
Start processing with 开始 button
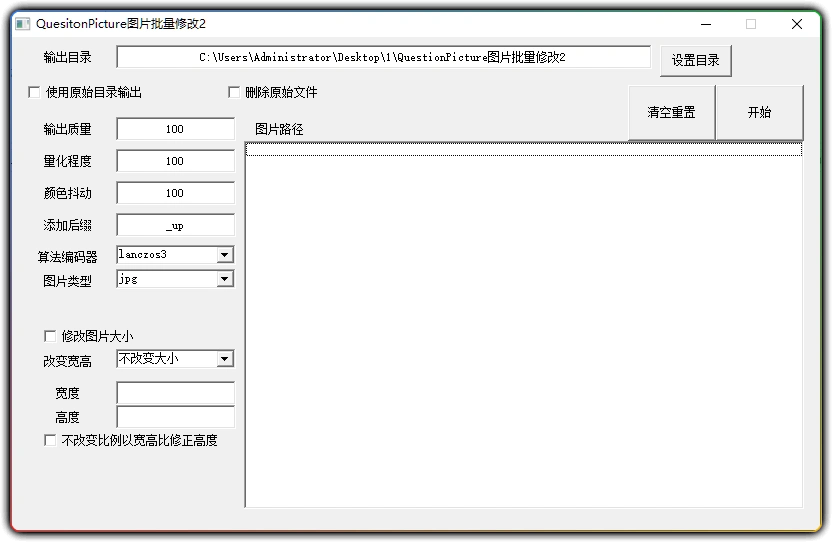tap(759, 113)
